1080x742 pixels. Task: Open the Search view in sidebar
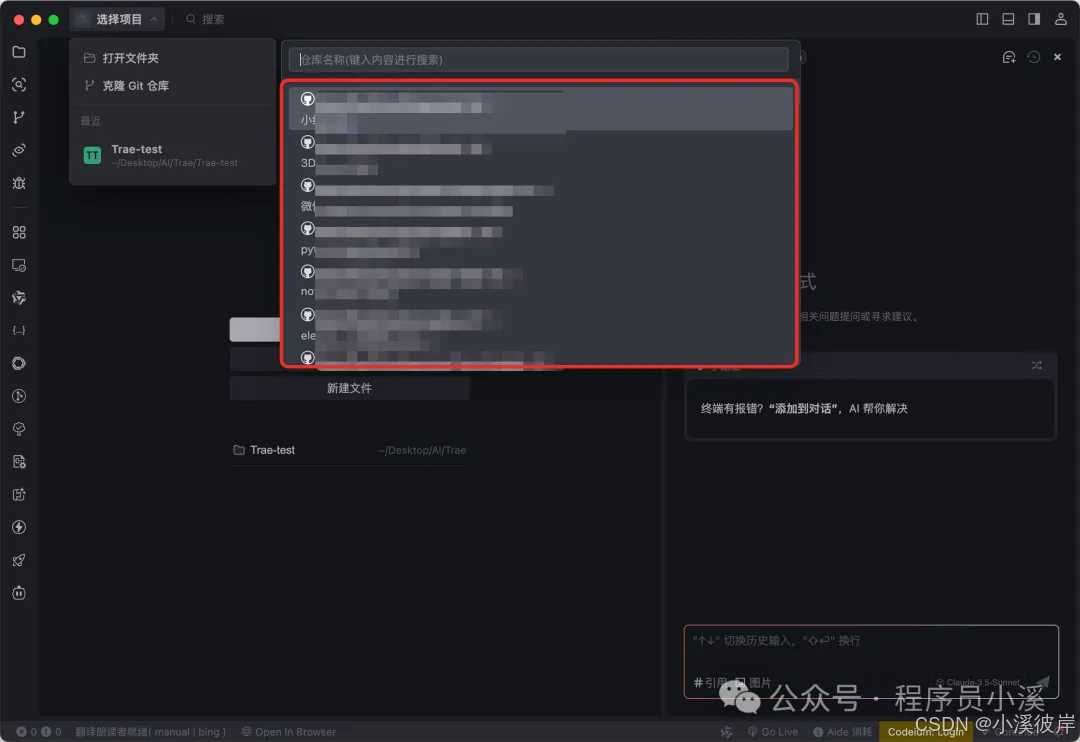tap(19, 85)
